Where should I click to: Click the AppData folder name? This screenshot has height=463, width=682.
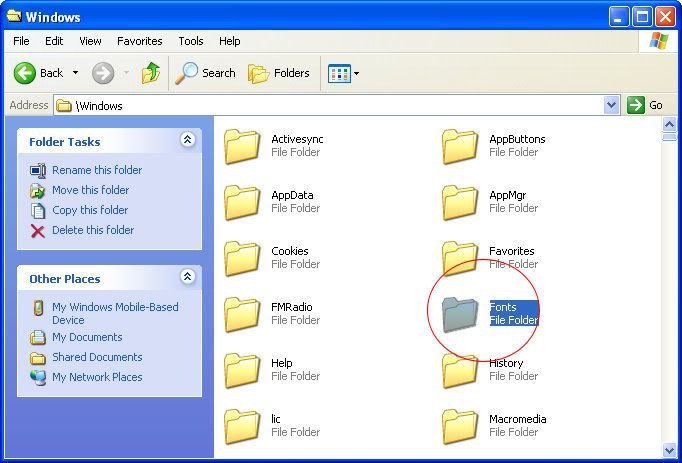(292, 195)
